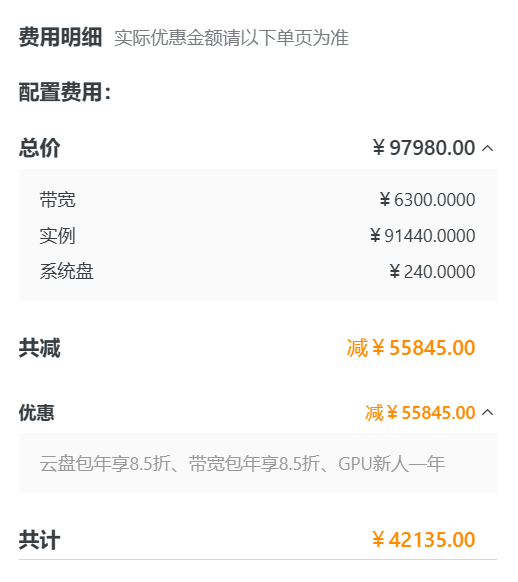Collapse the 优惠 discount details chevron

(x=487, y=412)
